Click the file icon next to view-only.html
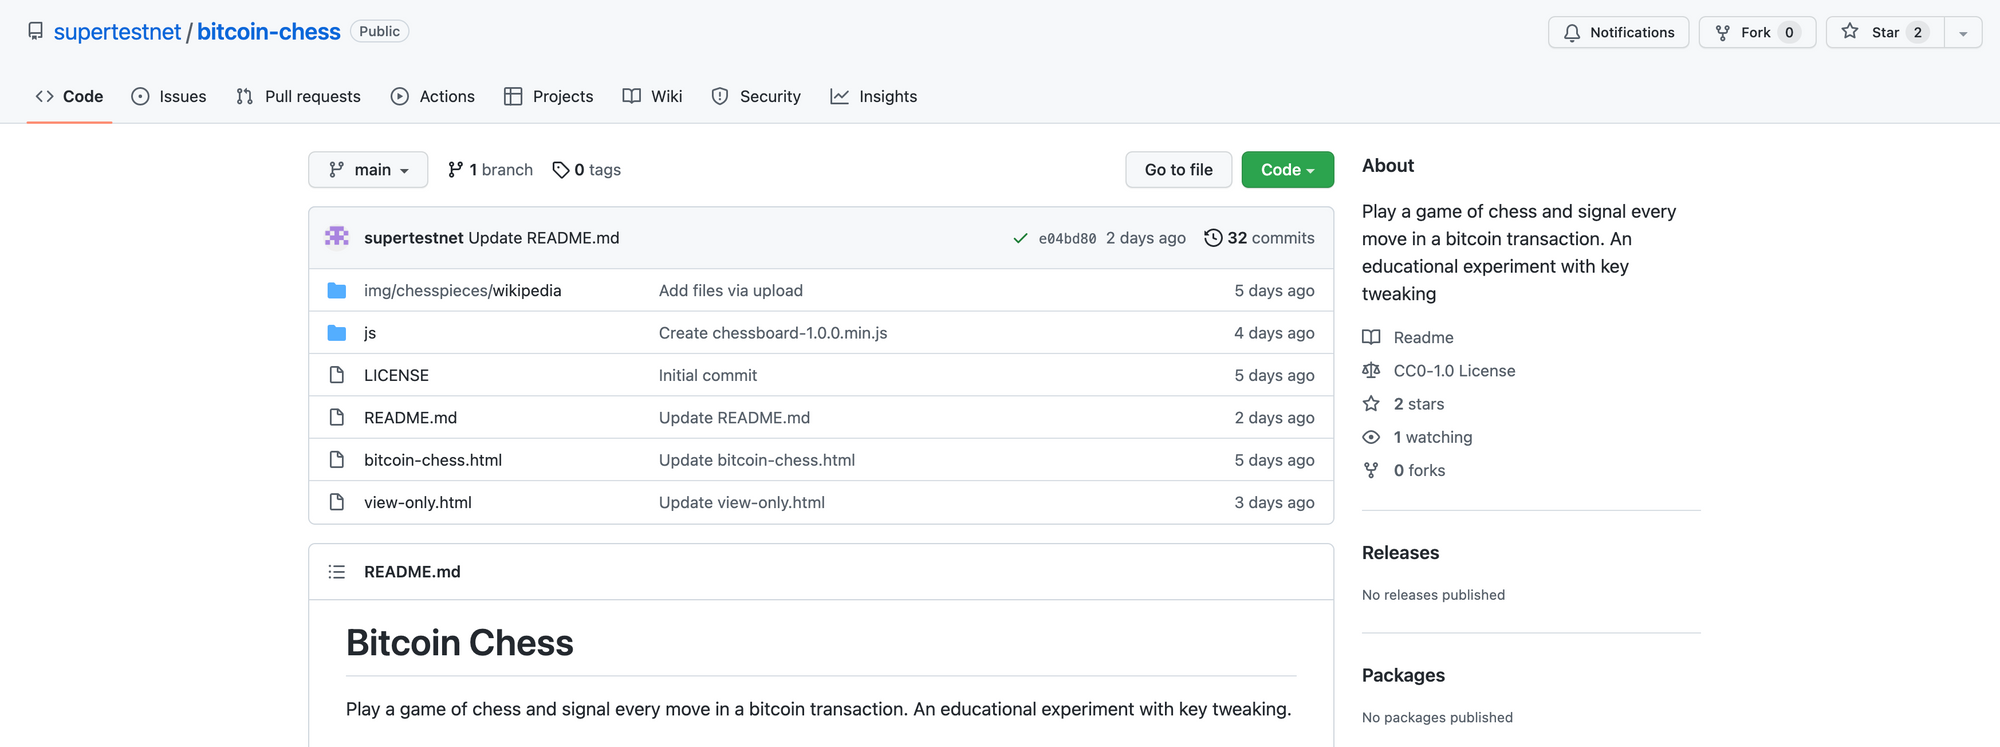Image resolution: width=2000 pixels, height=747 pixels. click(x=337, y=502)
